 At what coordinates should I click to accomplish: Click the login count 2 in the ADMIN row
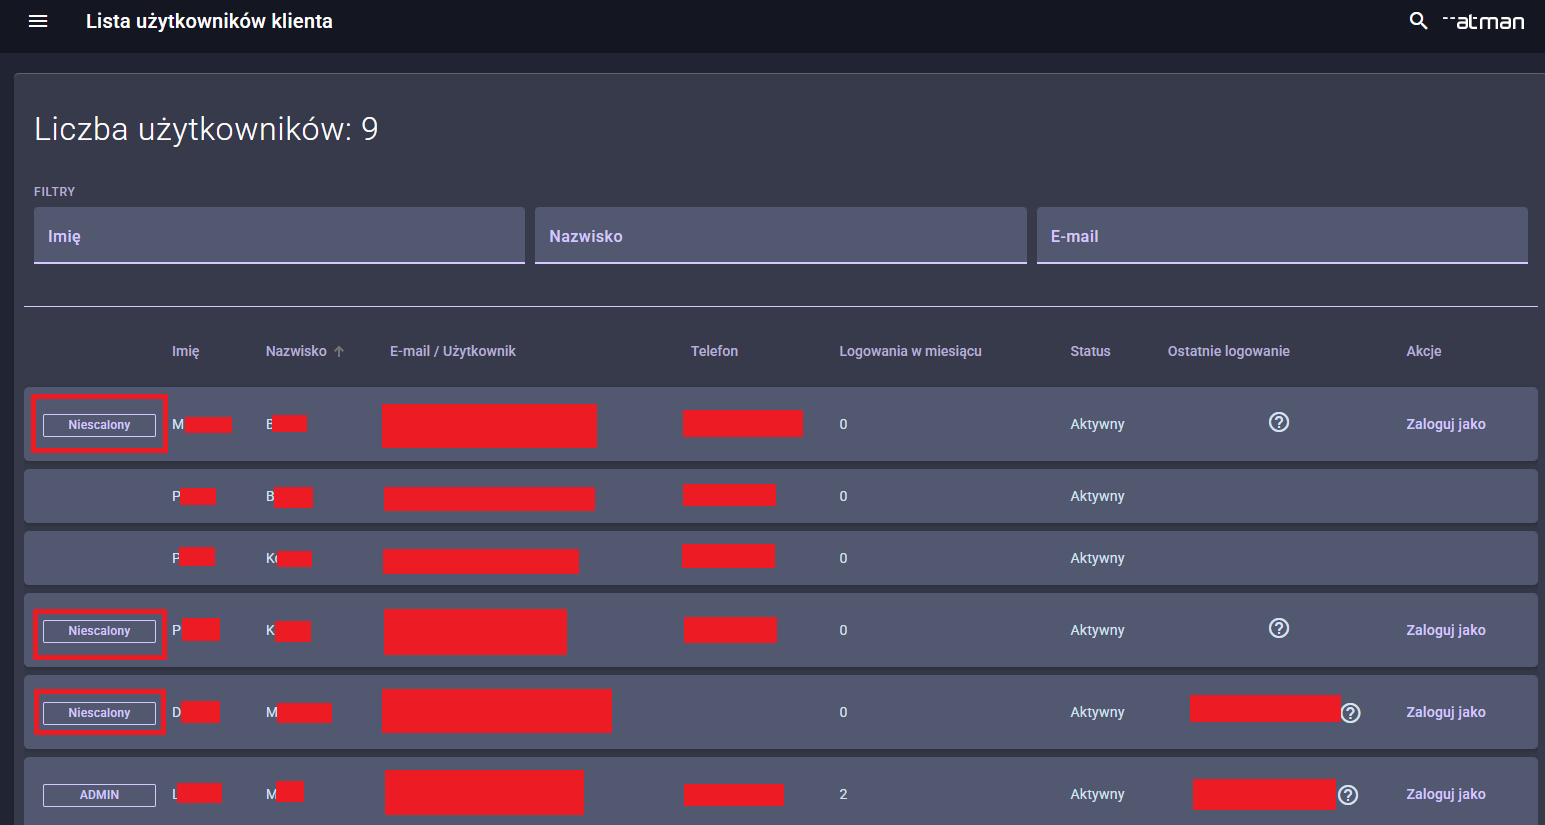(x=843, y=794)
